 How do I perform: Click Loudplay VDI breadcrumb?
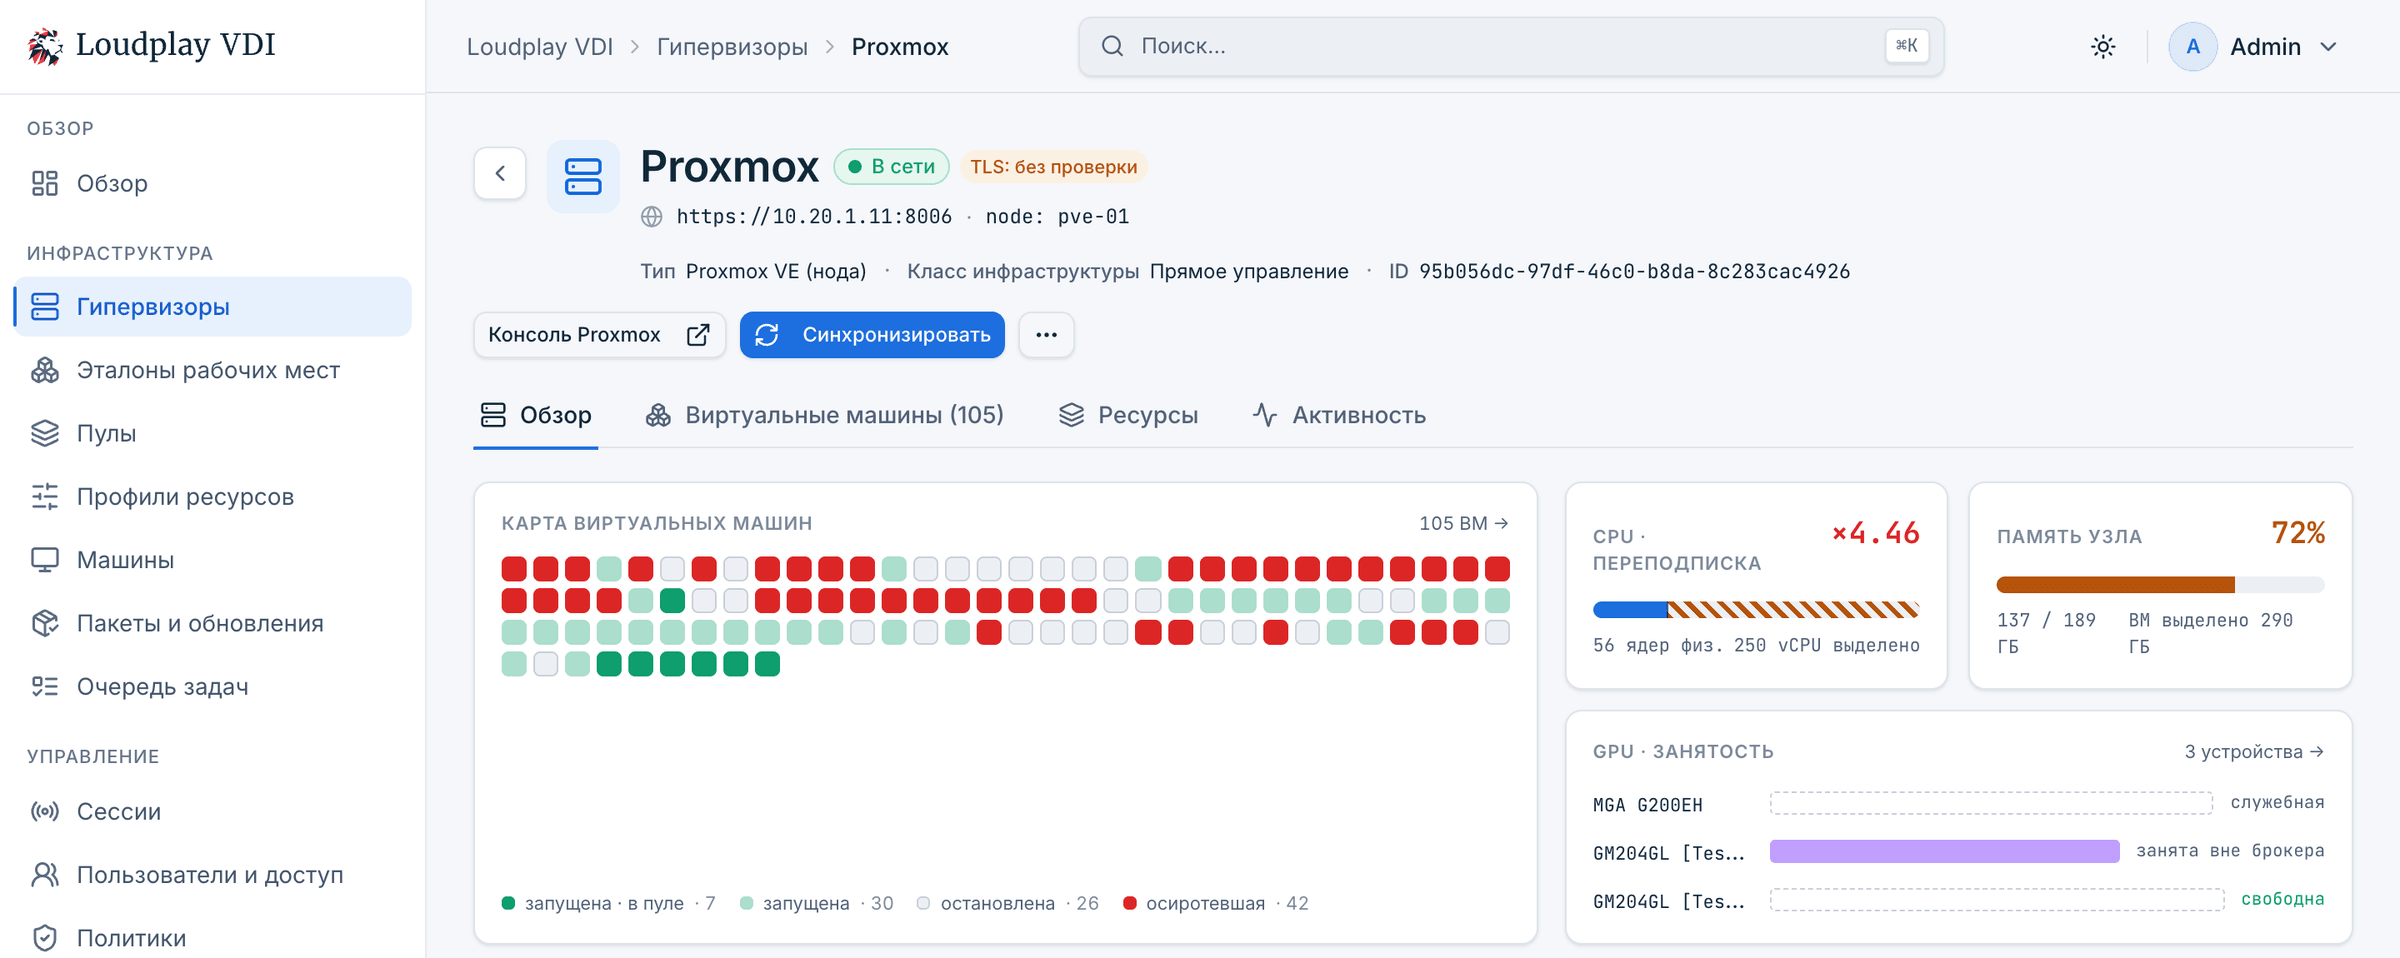coord(540,47)
